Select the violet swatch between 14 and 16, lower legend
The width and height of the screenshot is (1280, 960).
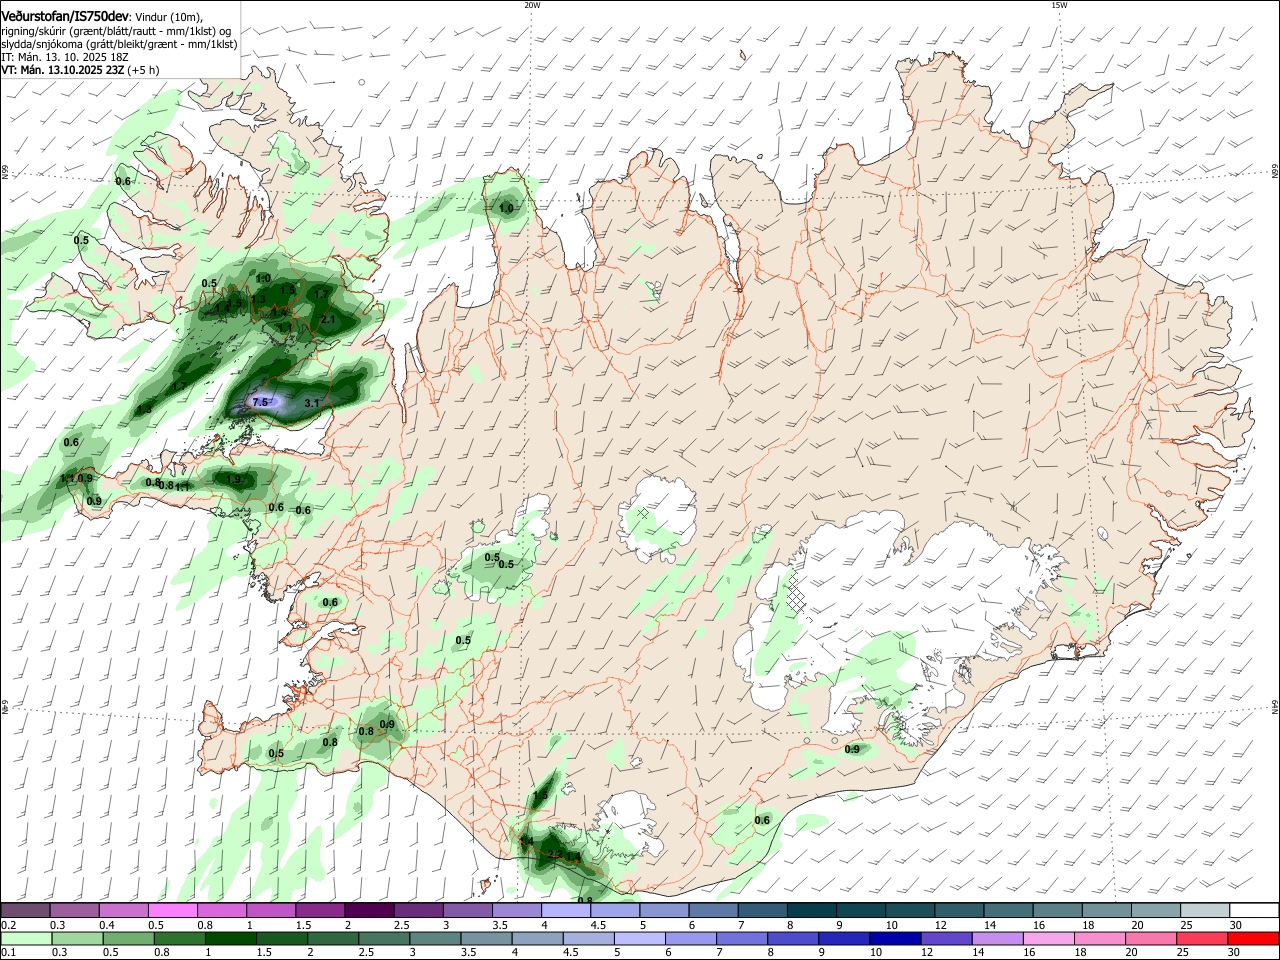[996, 939]
